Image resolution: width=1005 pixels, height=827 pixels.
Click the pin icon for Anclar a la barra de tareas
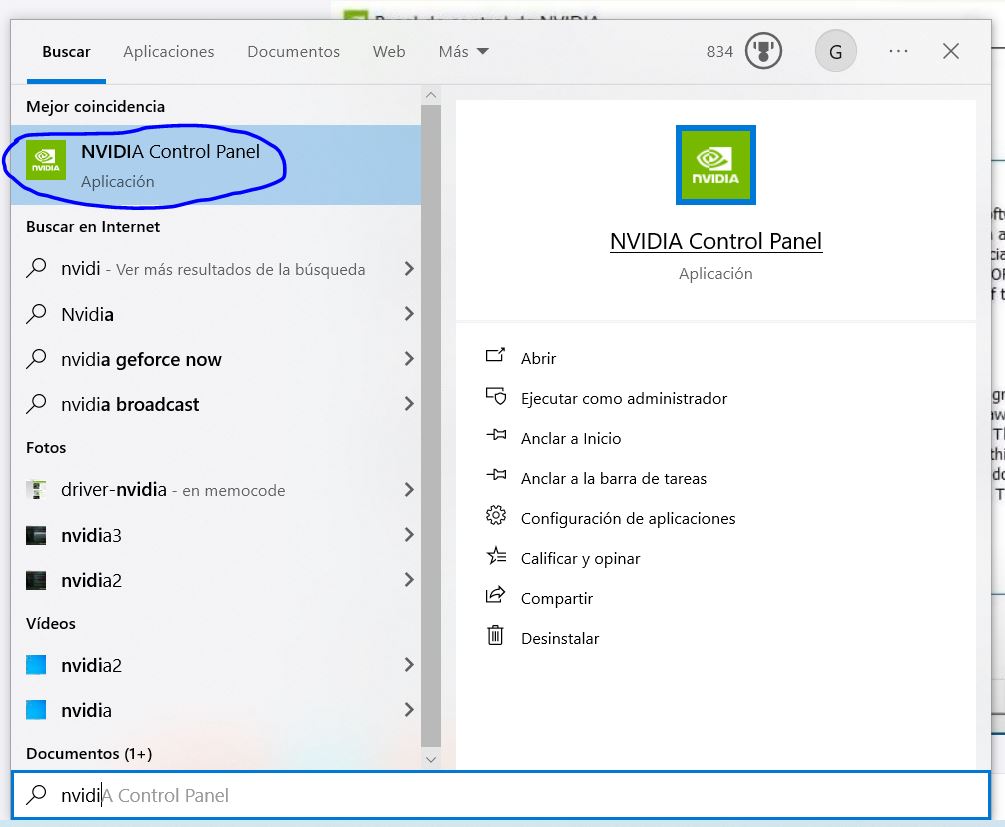[495, 475]
